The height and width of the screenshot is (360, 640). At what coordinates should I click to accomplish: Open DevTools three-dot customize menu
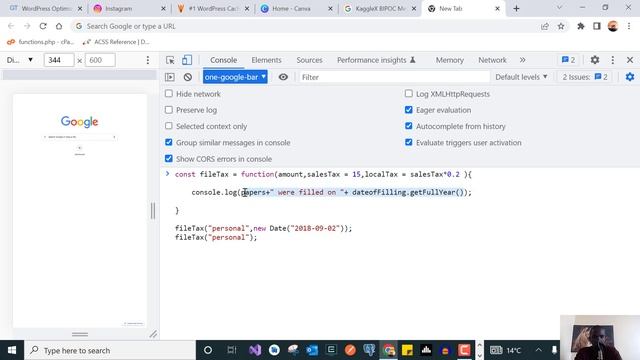[x=613, y=60]
